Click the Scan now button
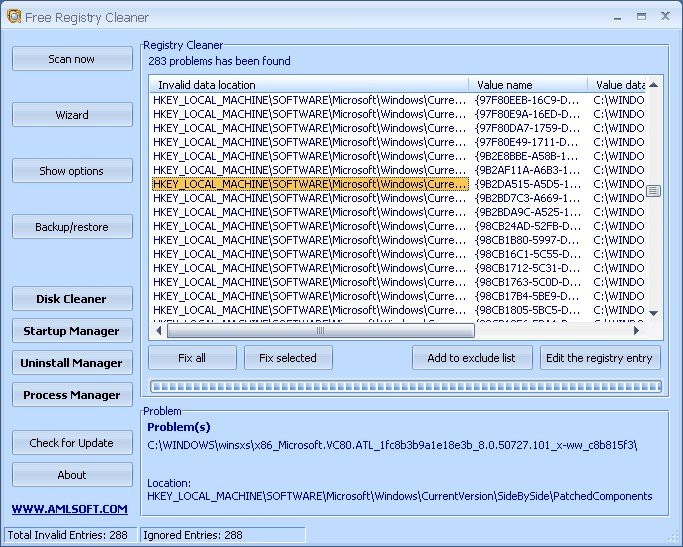The width and height of the screenshot is (683, 547). pyautogui.click(x=72, y=59)
